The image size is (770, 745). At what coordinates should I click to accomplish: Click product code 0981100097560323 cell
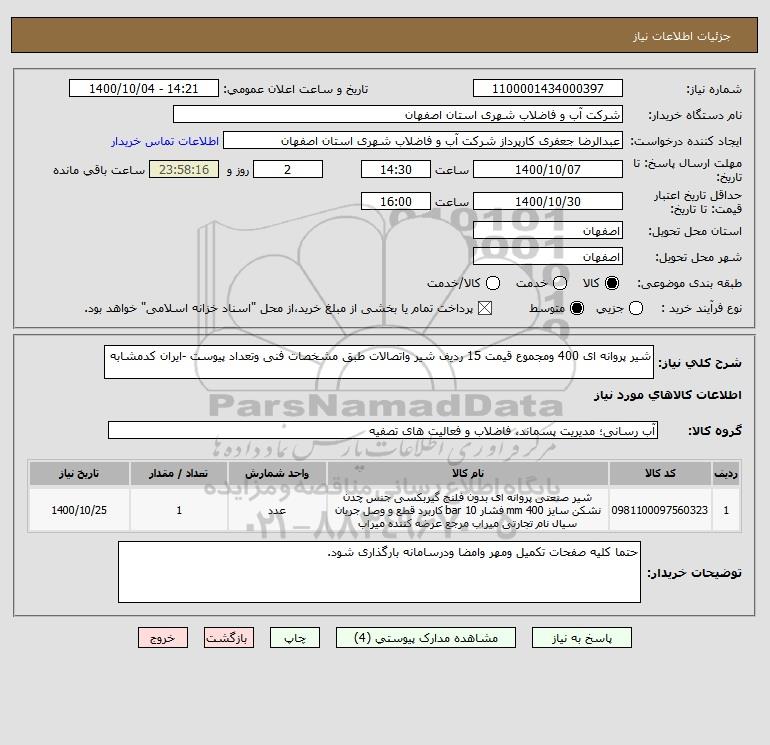660,510
